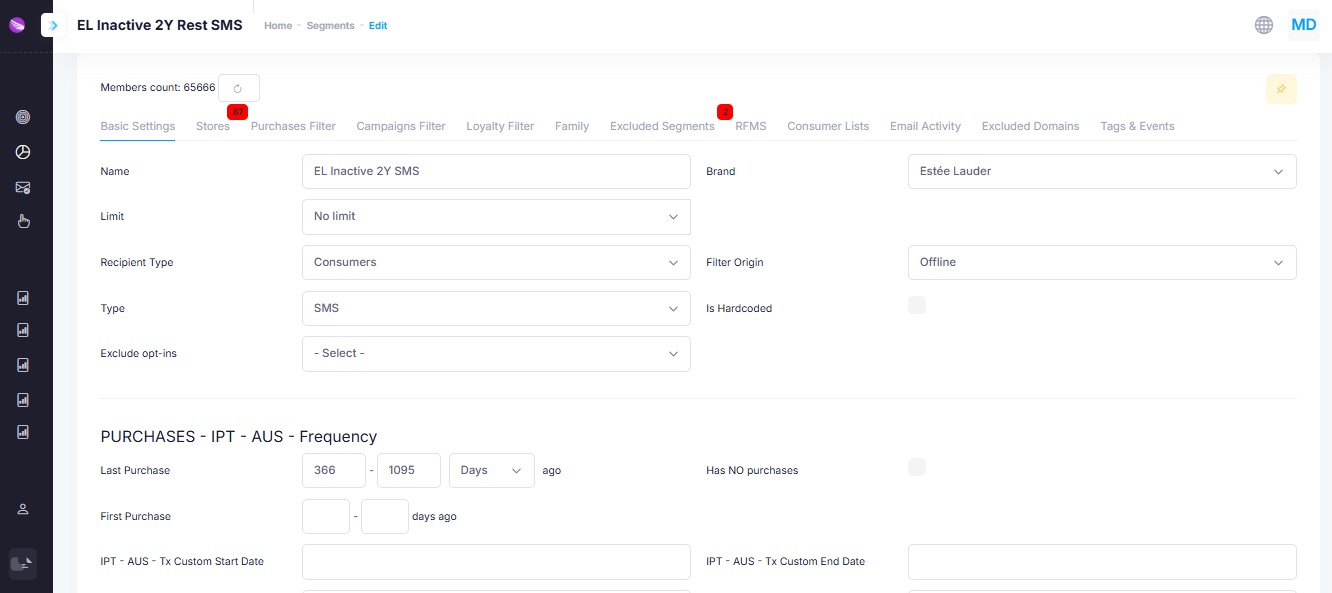Click the EL Inactive 2Y Rest SMS page title
The image size is (1332, 593).
[x=160, y=25]
